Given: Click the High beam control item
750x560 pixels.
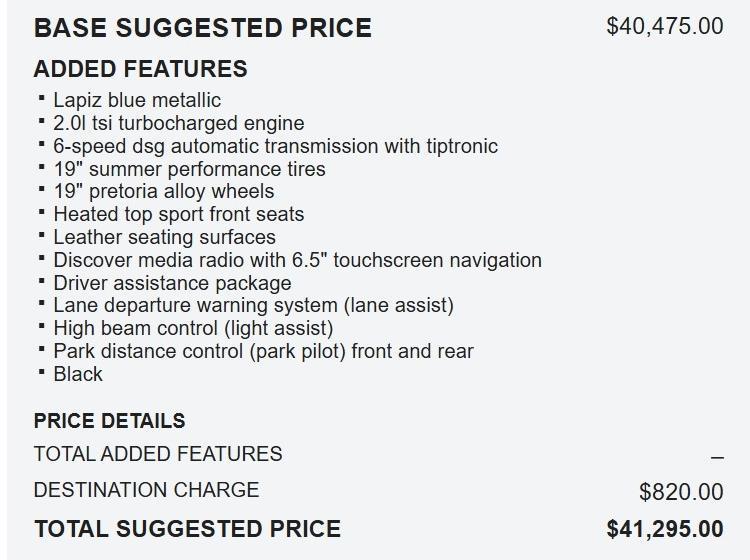Looking at the screenshot, I should click(193, 328).
